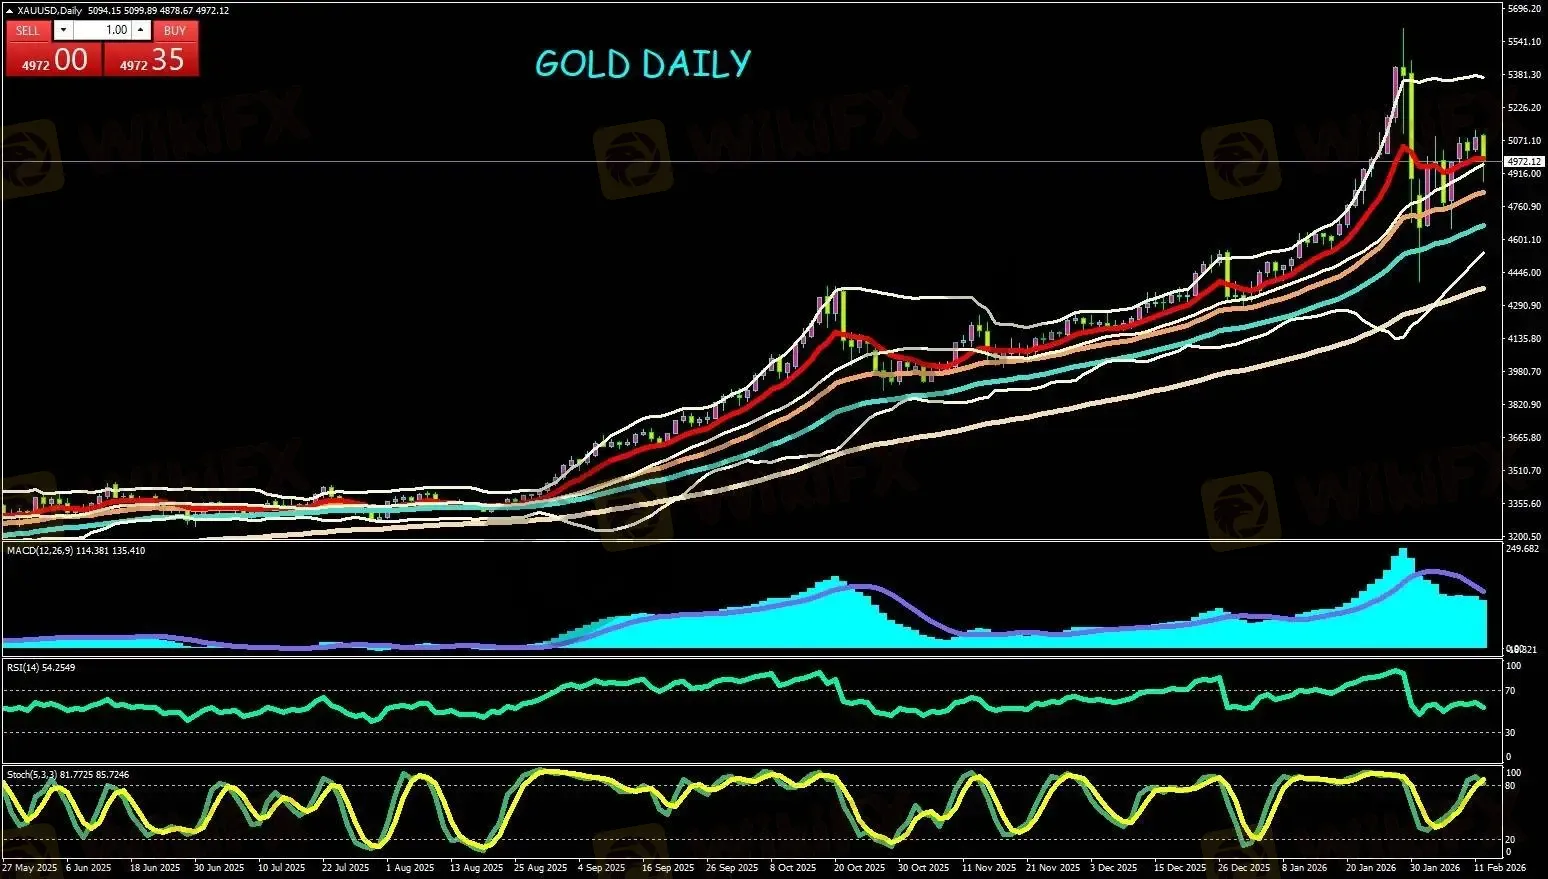Click the 3 Dec 2025 date label
The height and width of the screenshot is (879, 1548).
[x=1113, y=868]
